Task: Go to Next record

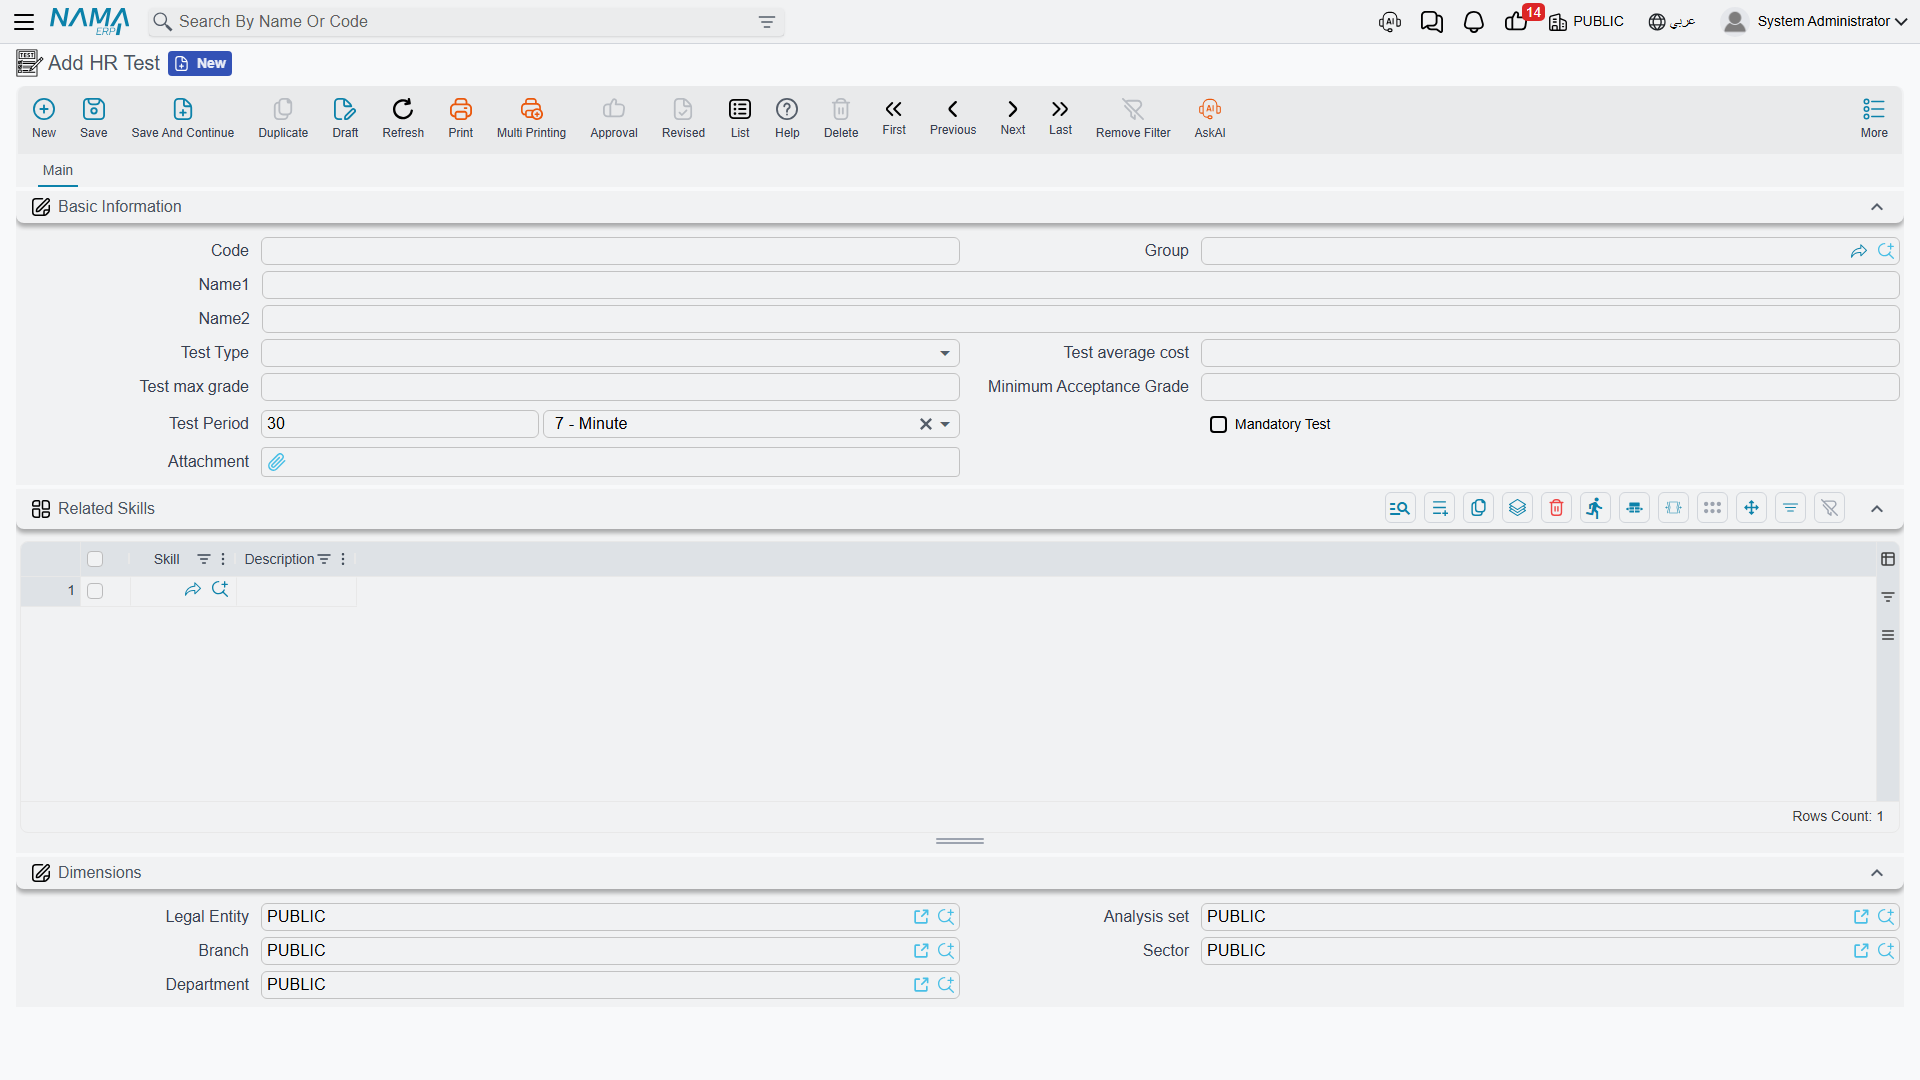Action: (1013, 117)
